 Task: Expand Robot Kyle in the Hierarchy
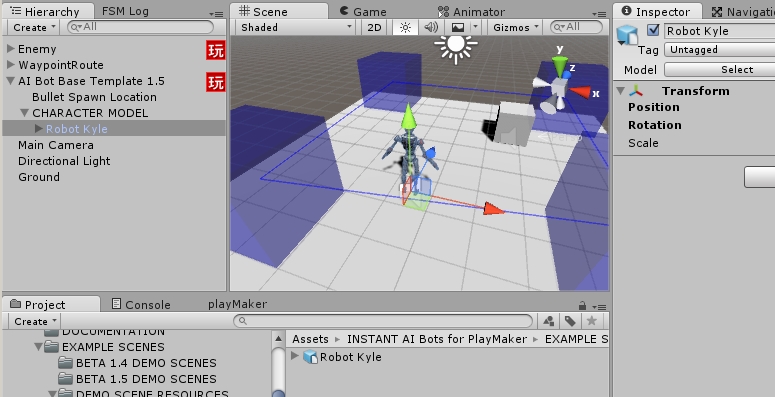pyautogui.click(x=39, y=129)
